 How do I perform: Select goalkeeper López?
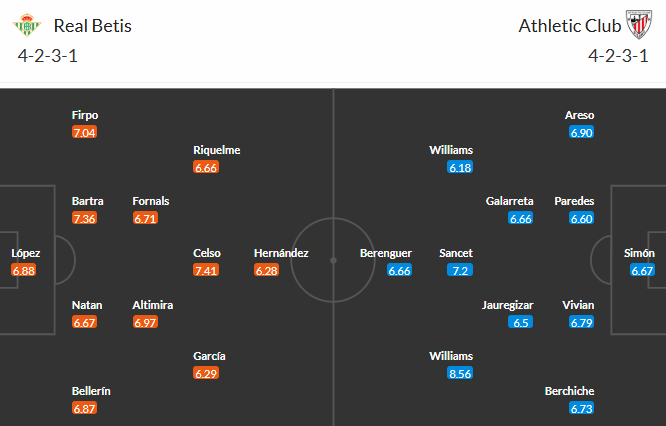(x=25, y=253)
